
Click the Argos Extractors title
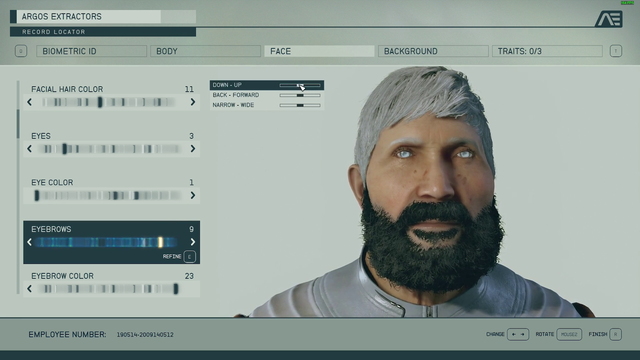62,16
